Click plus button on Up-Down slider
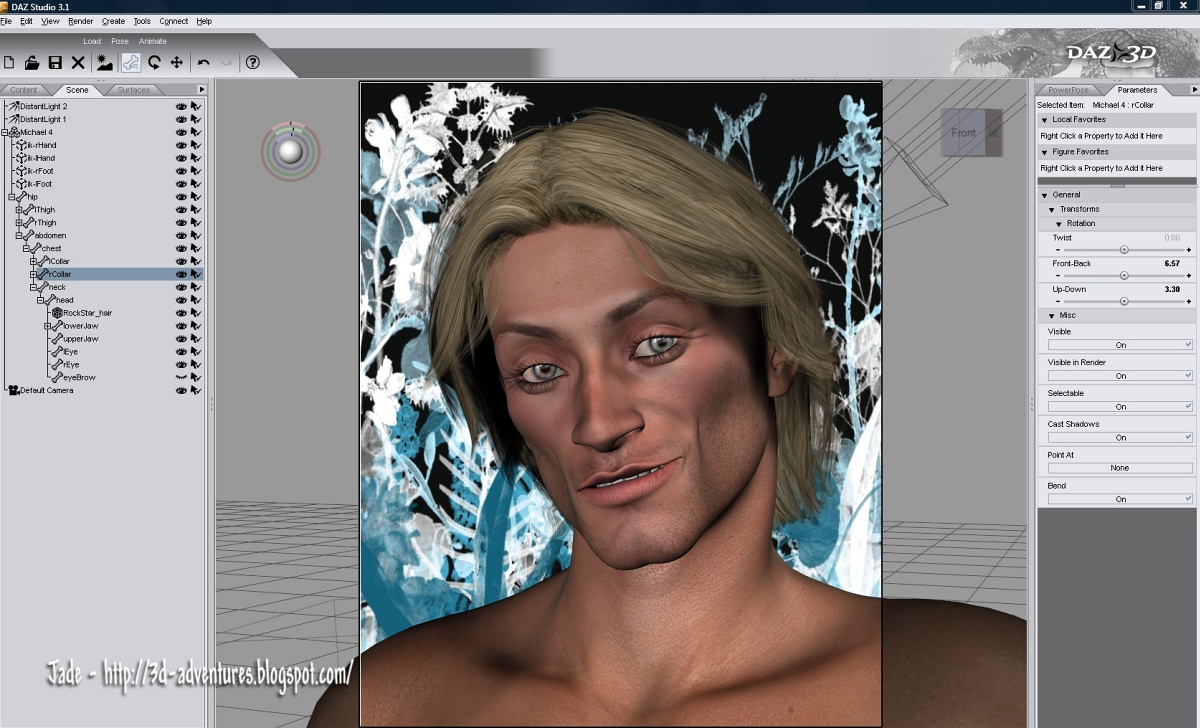This screenshot has height=728, width=1200. click(1189, 301)
